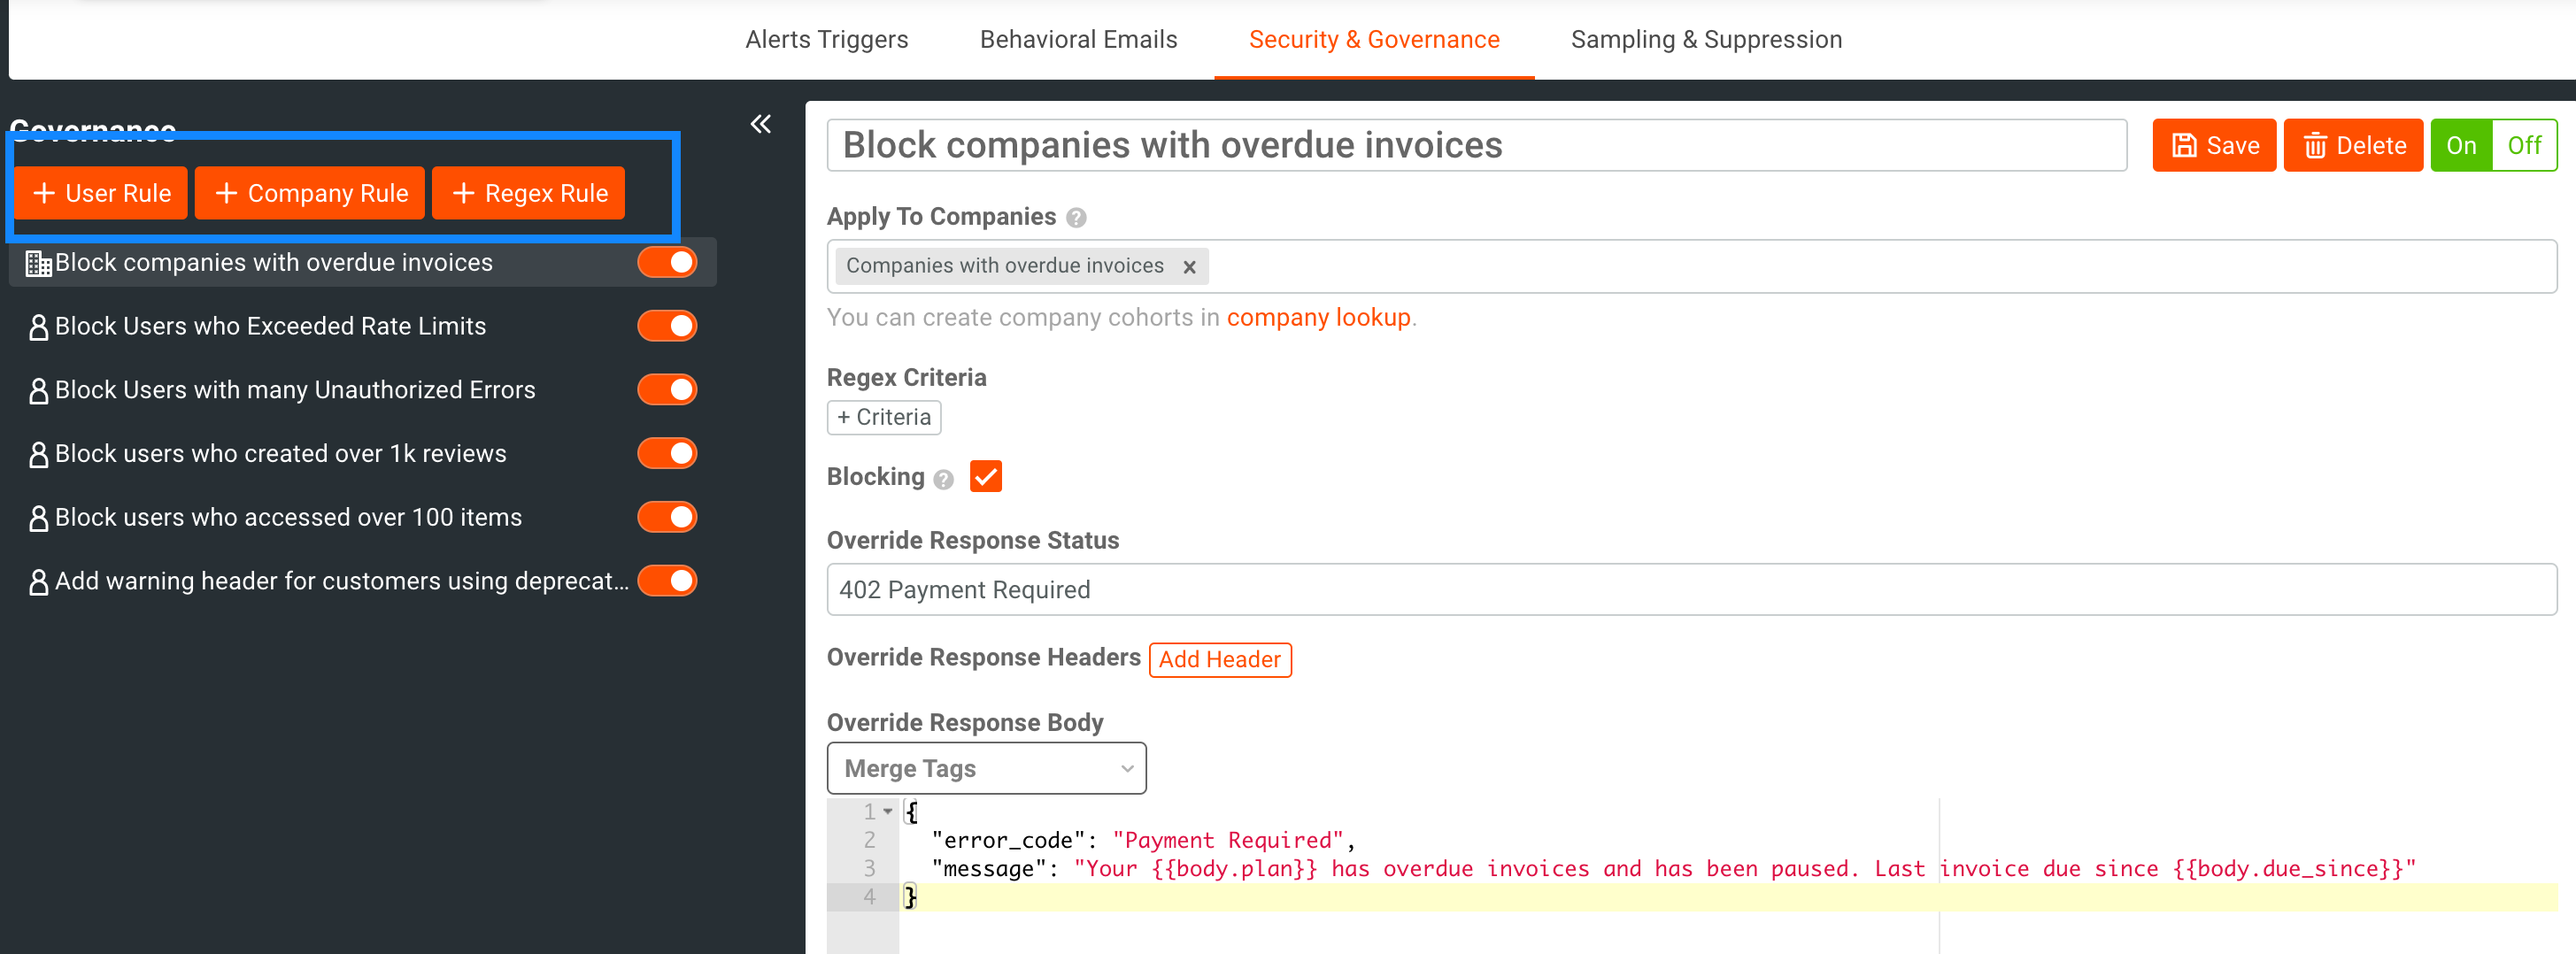Click the user icon beside Exceeded Rate Limits rule
This screenshot has height=954, width=2576.
[x=38, y=327]
